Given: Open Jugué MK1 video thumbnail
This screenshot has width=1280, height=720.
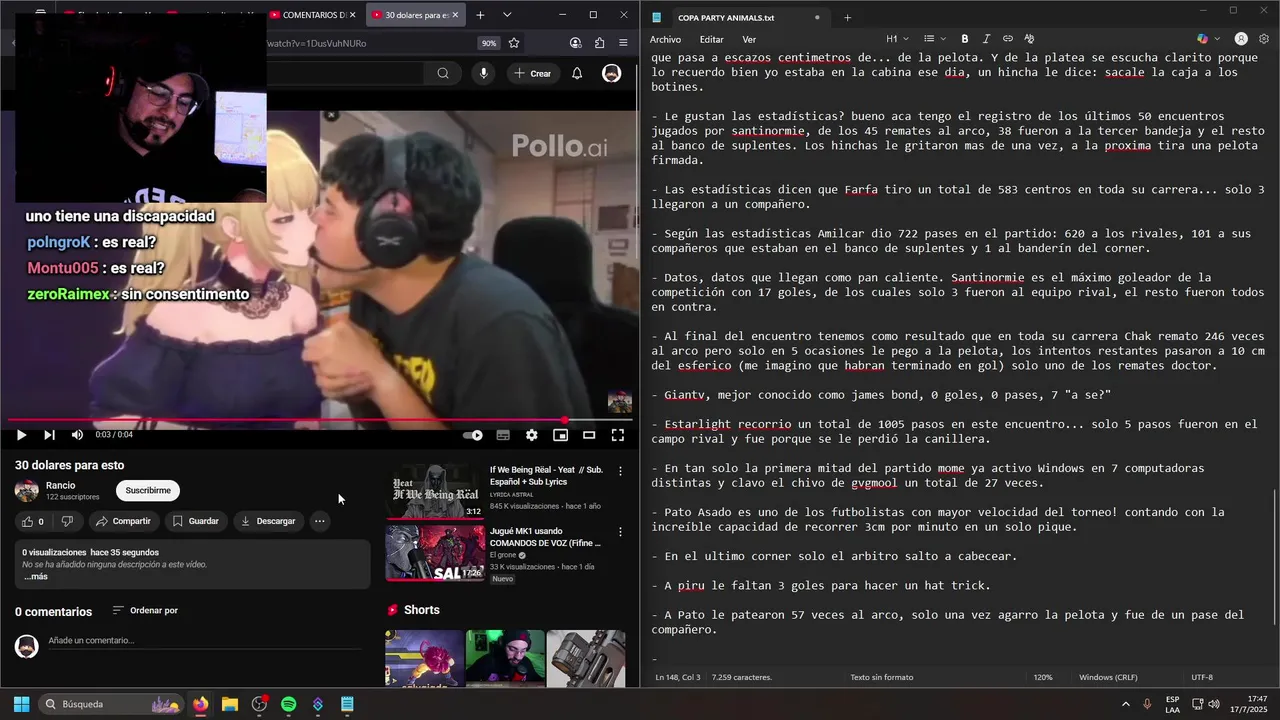Looking at the screenshot, I should tap(435, 553).
